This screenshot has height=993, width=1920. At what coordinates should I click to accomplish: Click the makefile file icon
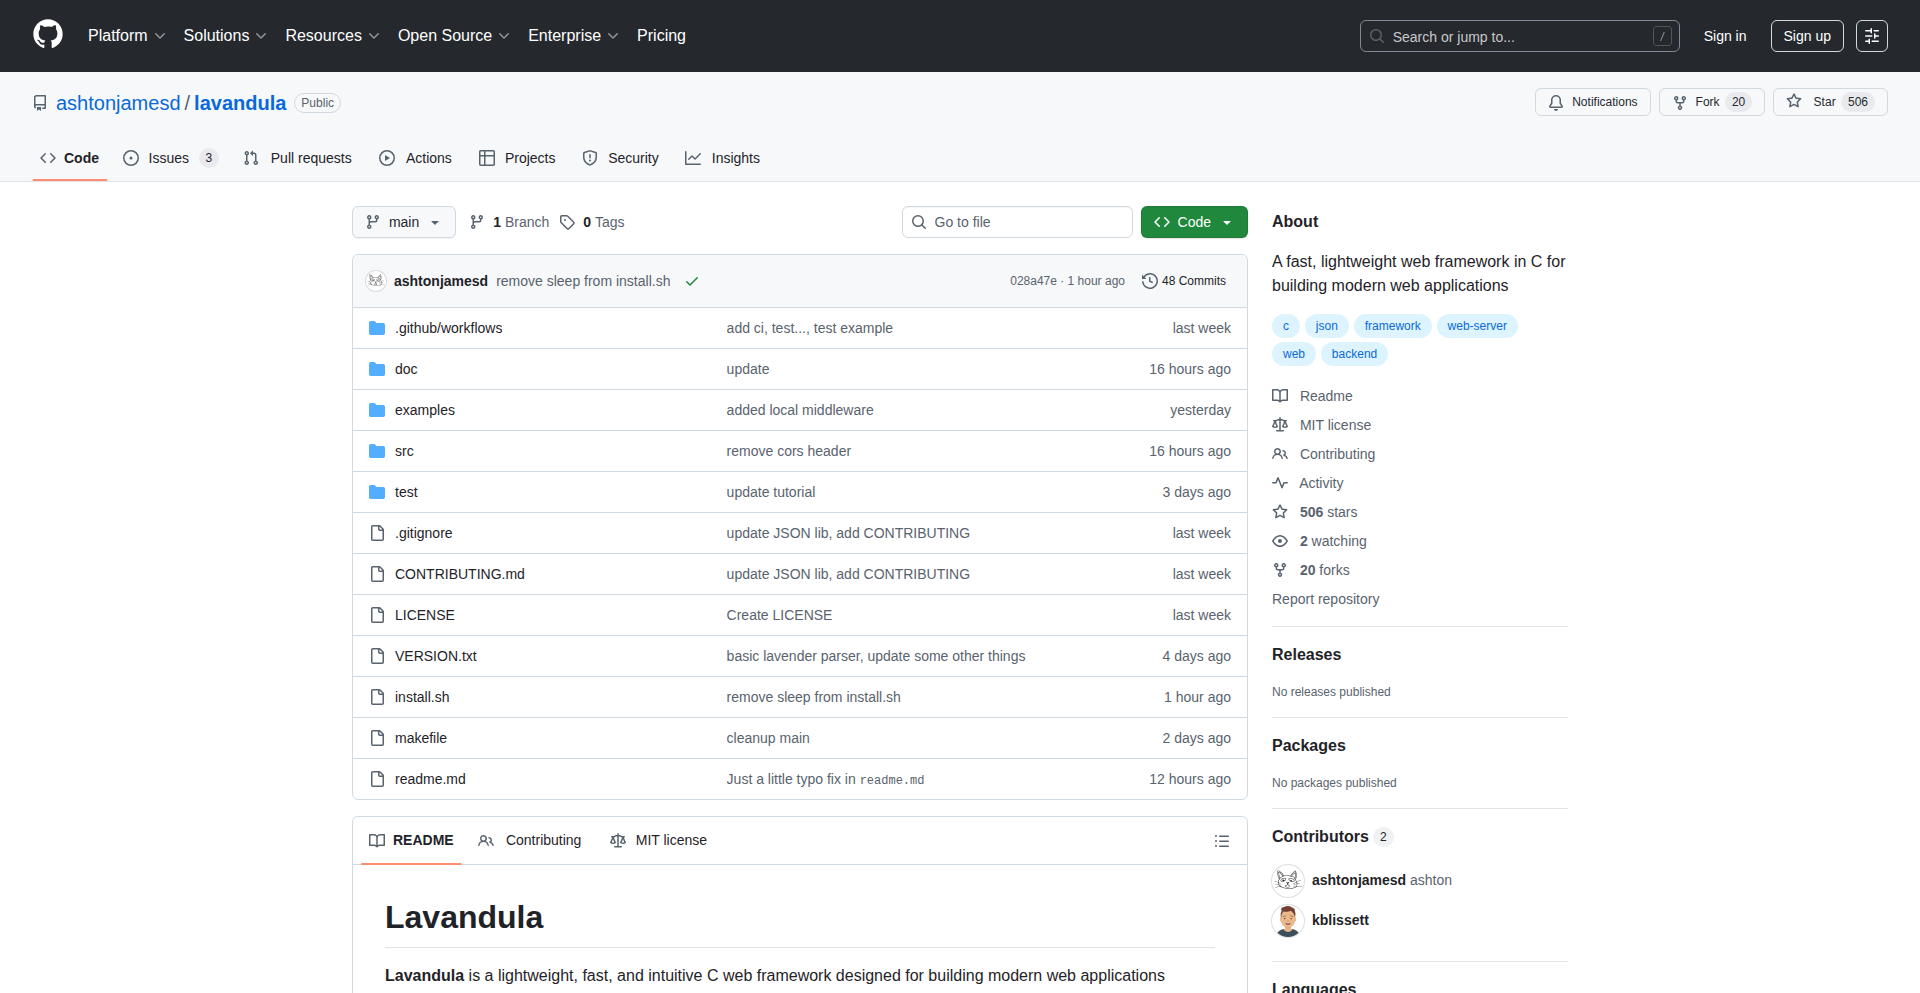click(x=377, y=738)
